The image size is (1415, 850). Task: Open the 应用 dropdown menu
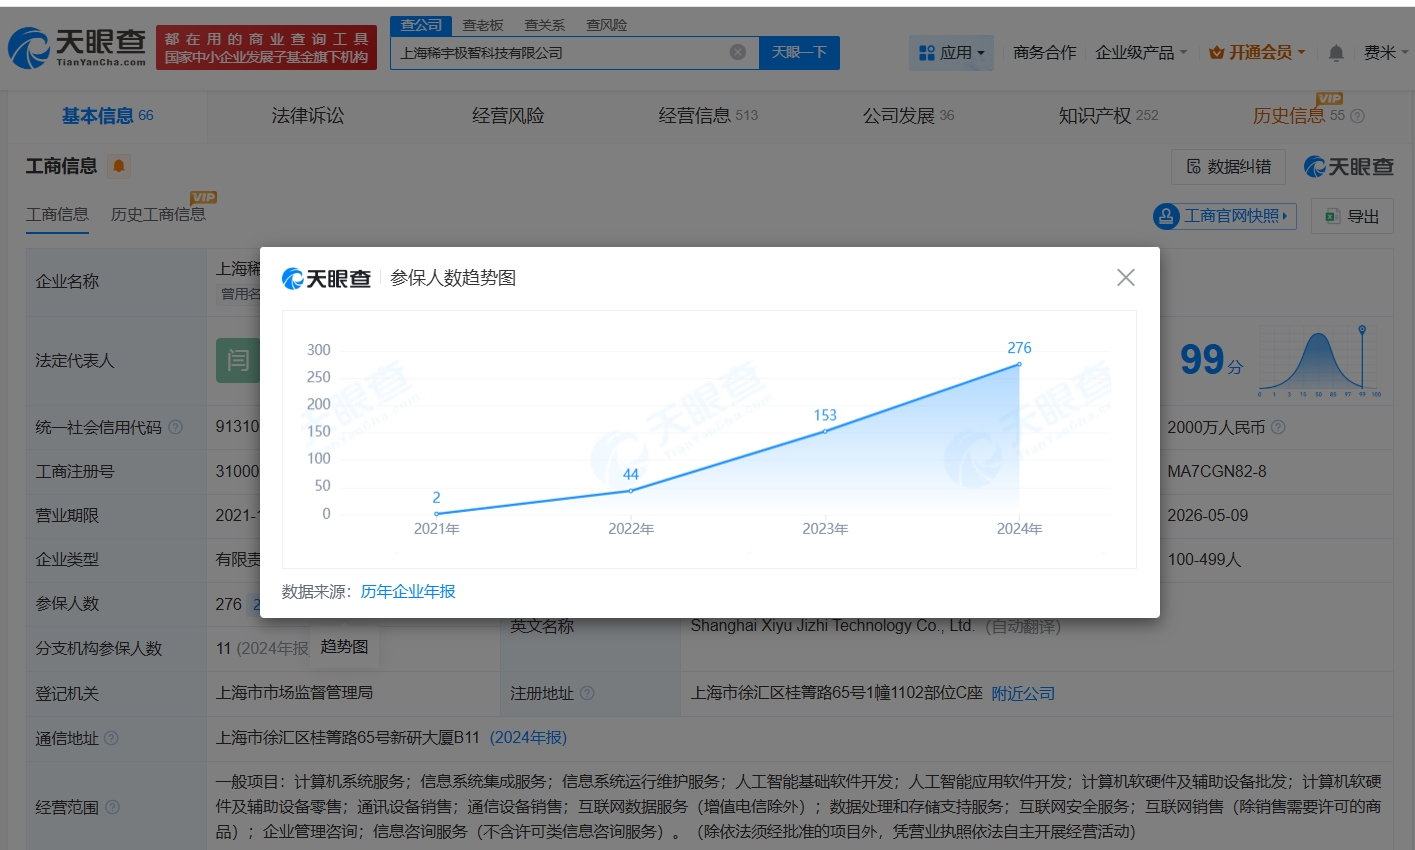pyautogui.click(x=951, y=52)
